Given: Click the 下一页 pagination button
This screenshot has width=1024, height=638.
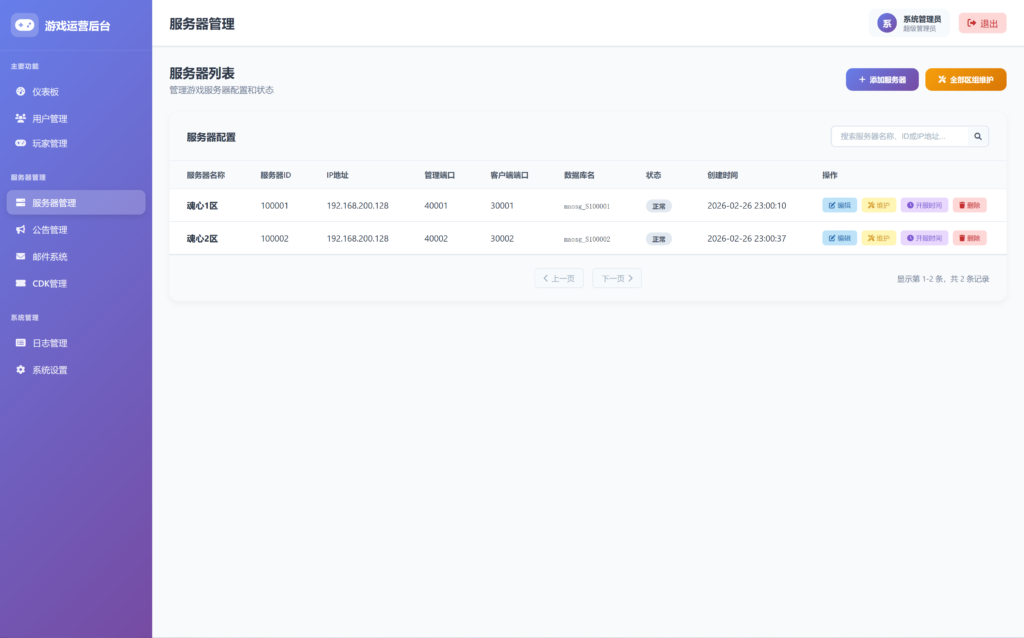Looking at the screenshot, I should tap(616, 278).
